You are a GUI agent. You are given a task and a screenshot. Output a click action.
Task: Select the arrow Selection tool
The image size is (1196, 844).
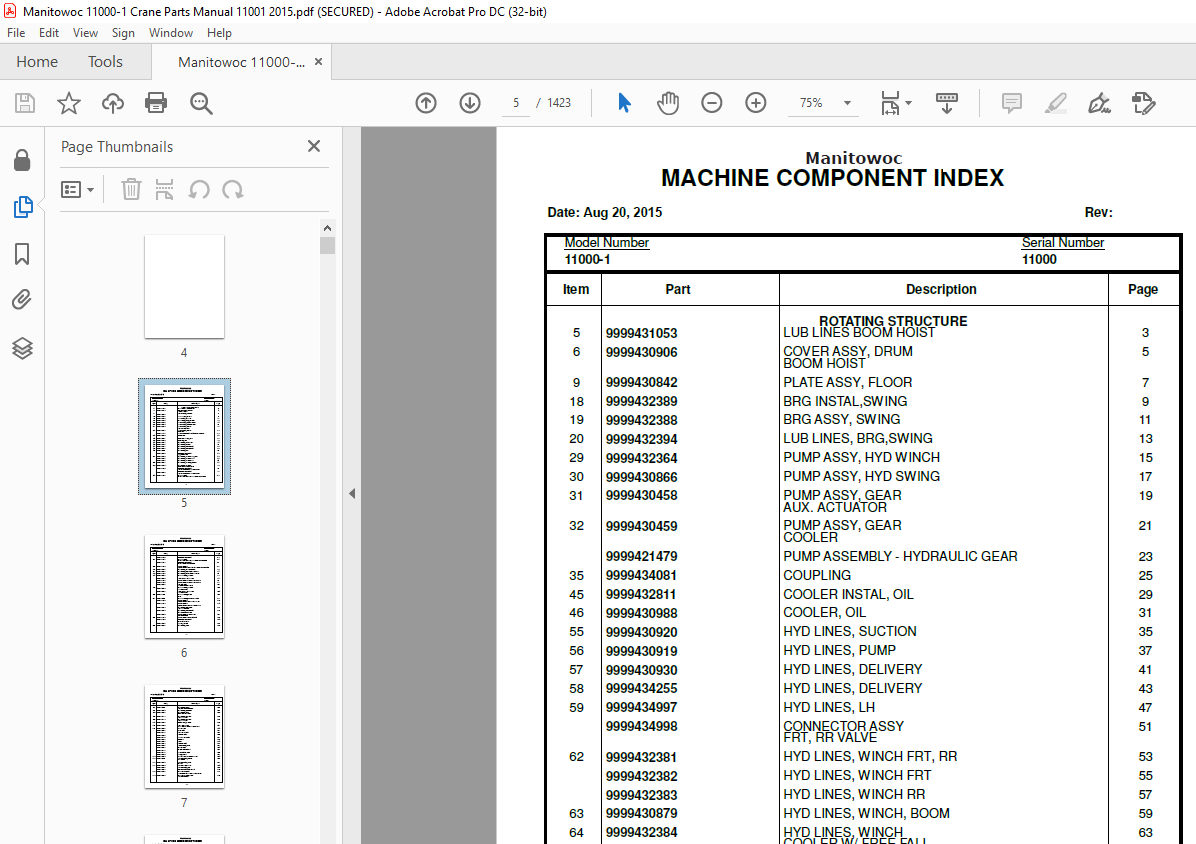coord(624,103)
